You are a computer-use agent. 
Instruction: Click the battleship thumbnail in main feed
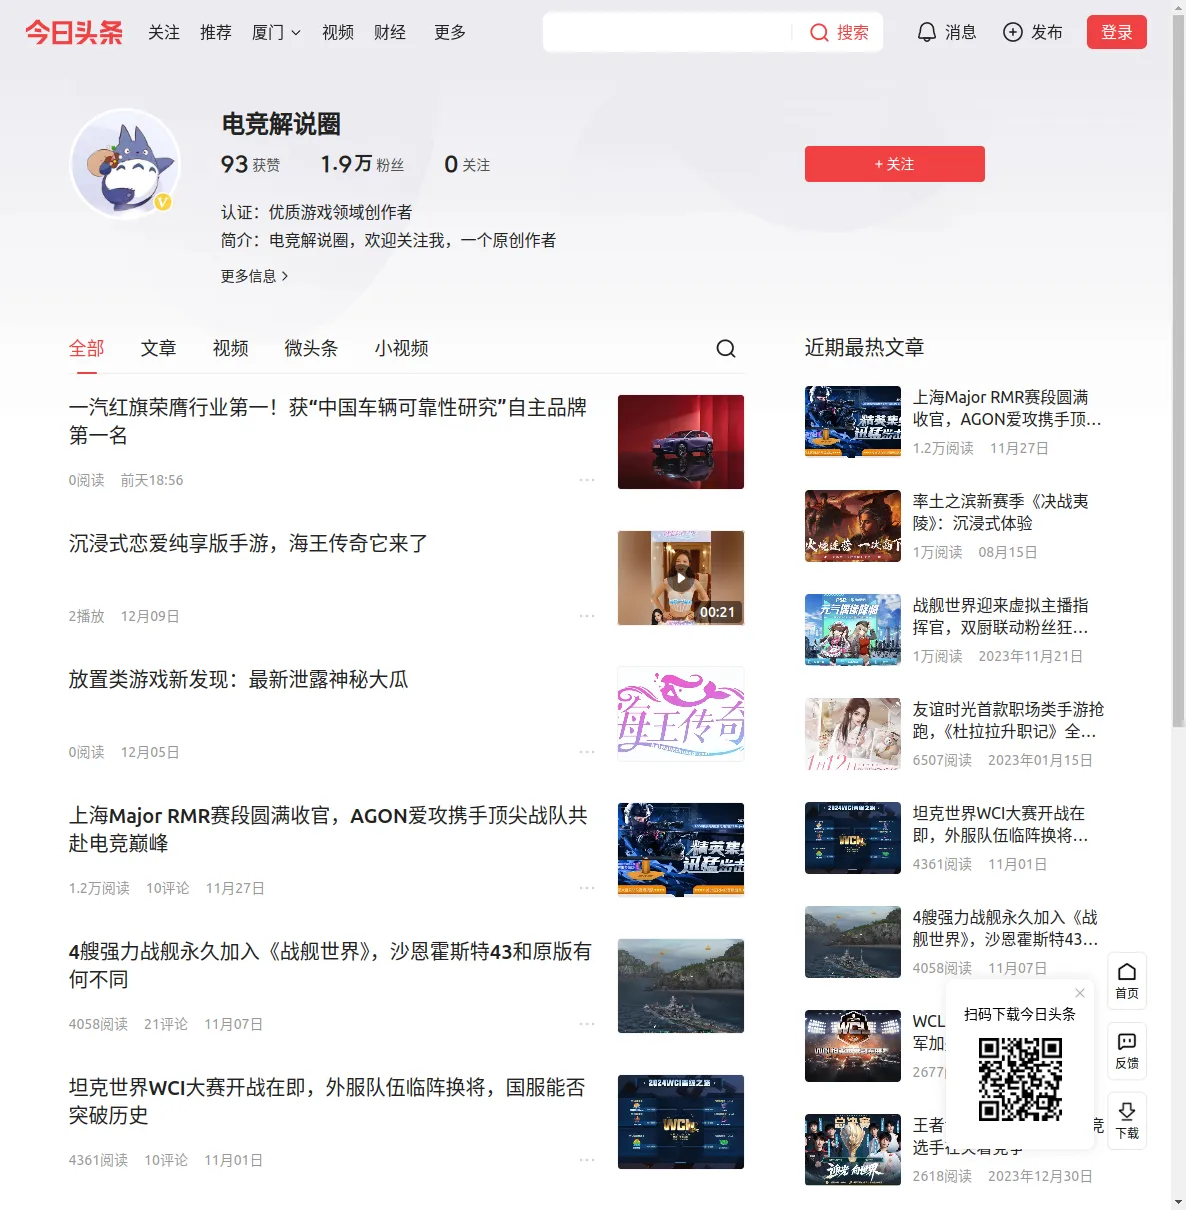pyautogui.click(x=681, y=986)
